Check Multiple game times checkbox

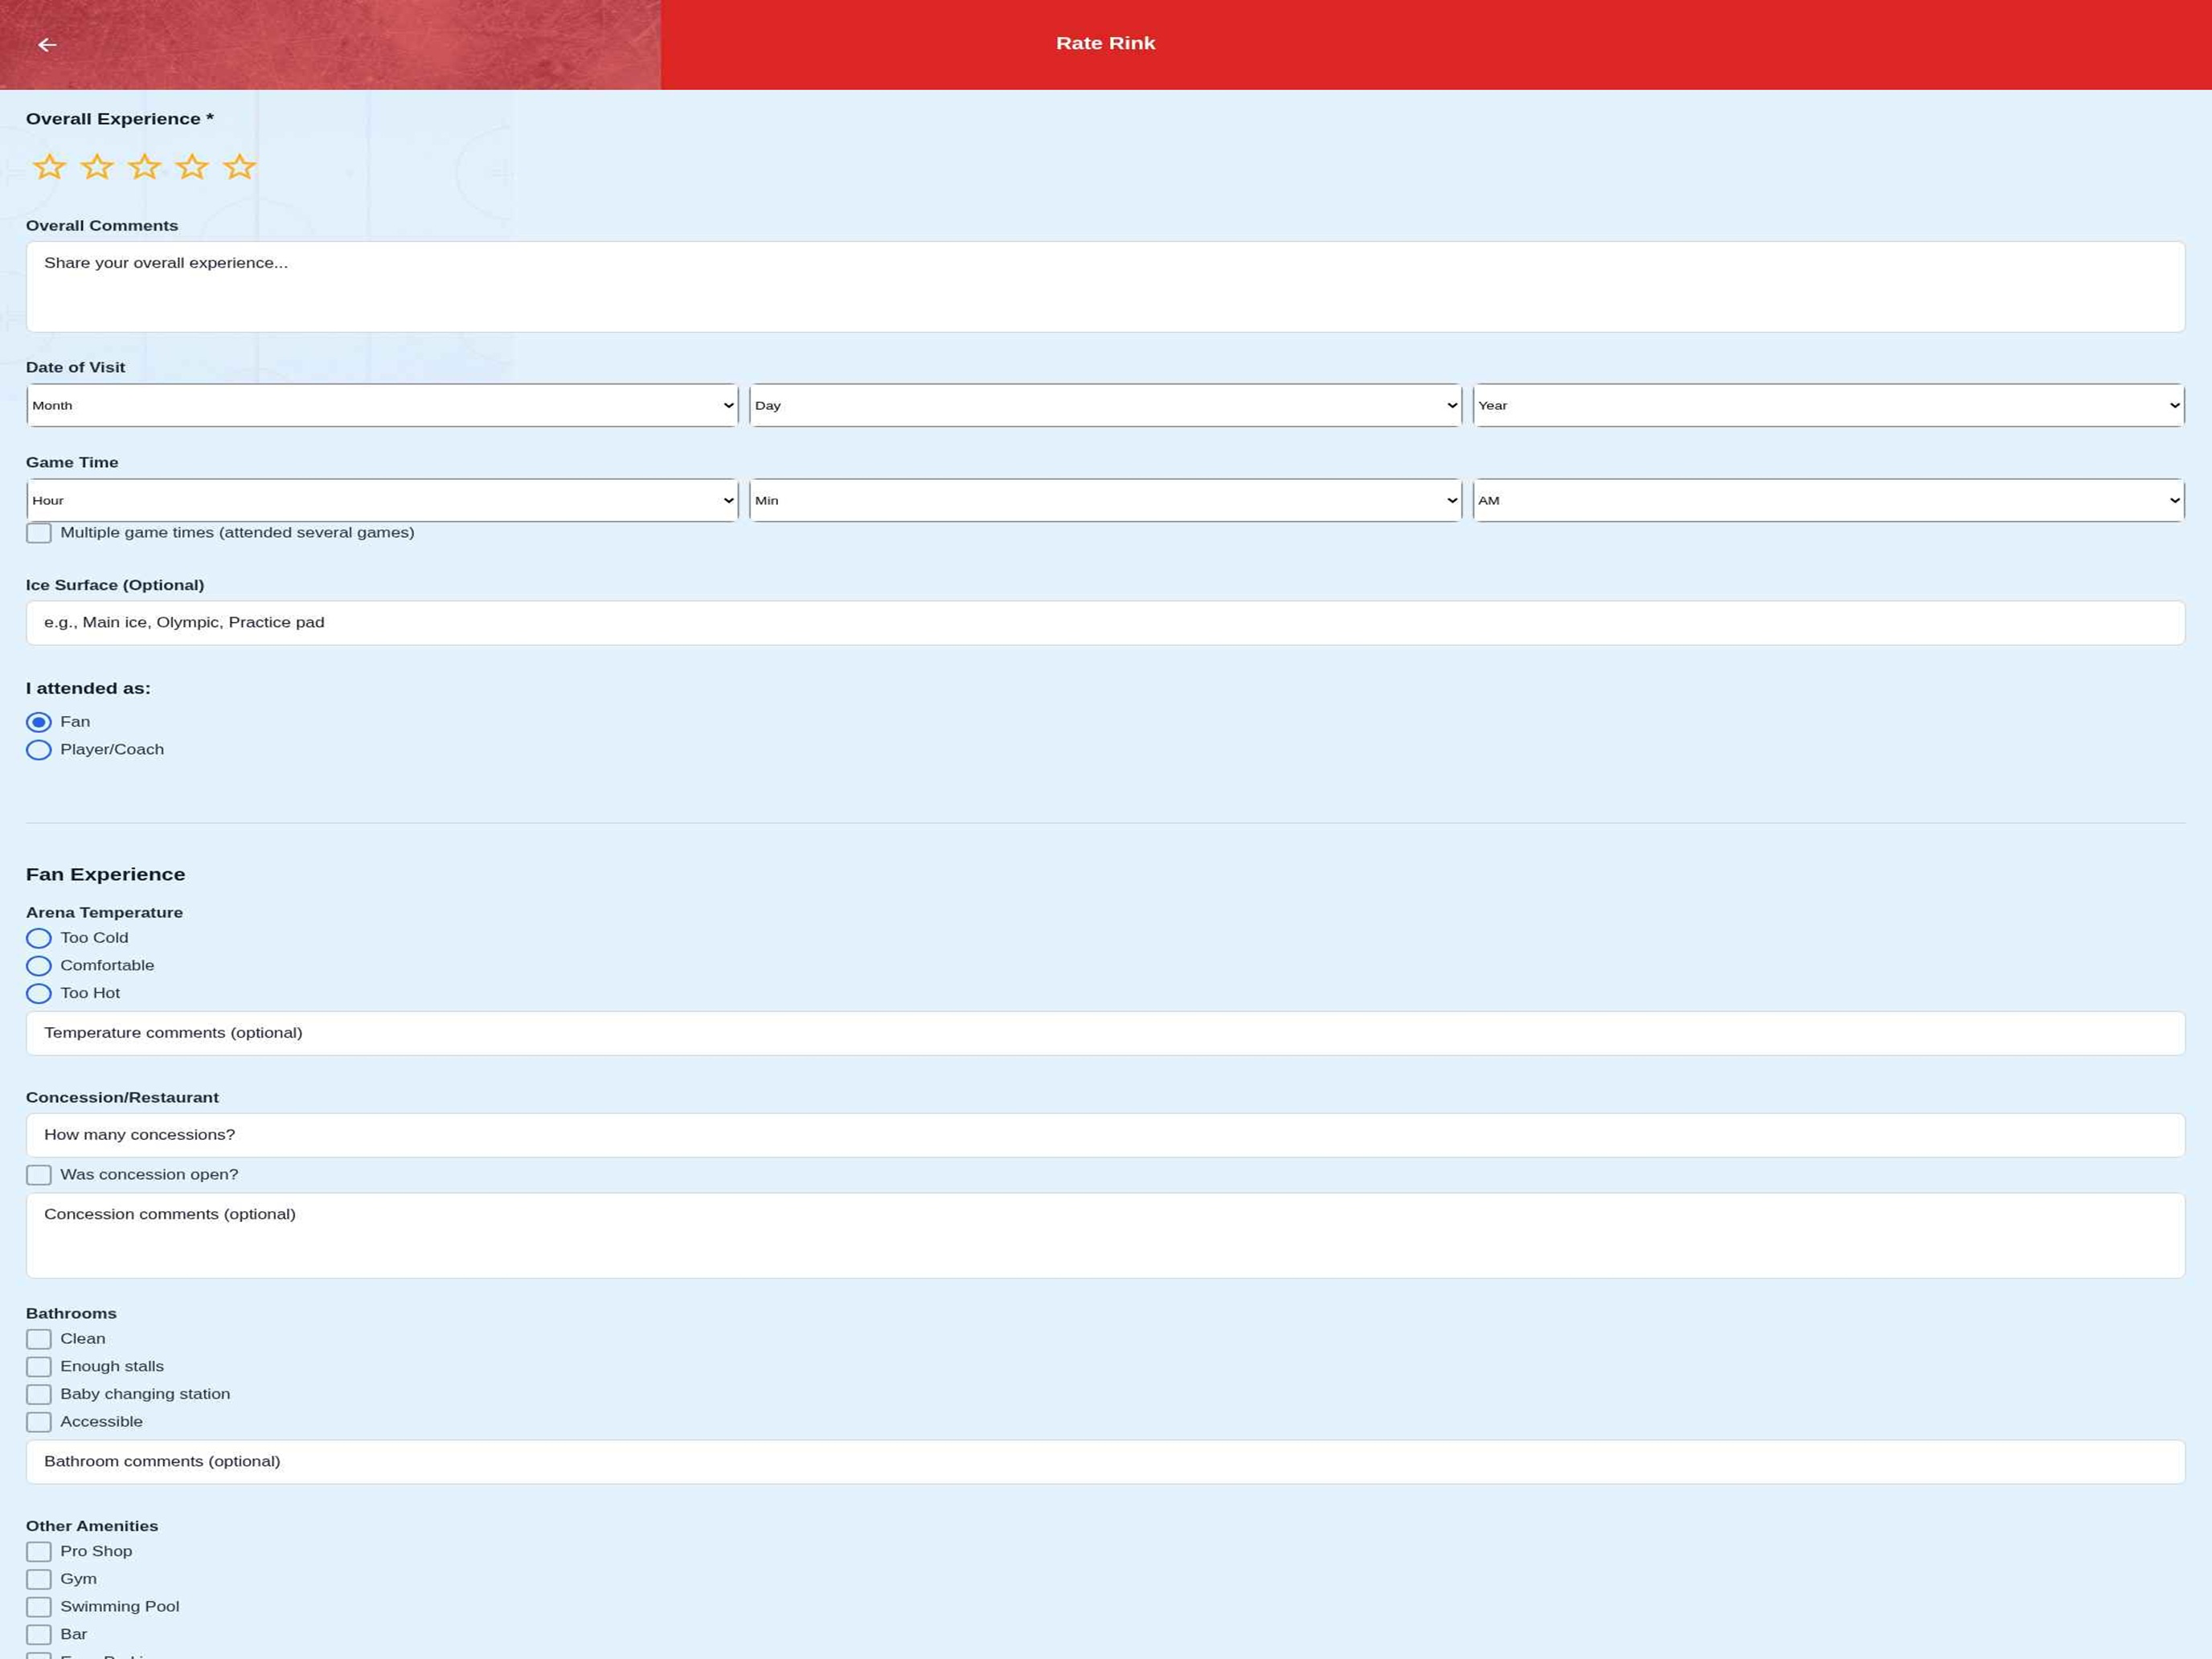[39, 533]
